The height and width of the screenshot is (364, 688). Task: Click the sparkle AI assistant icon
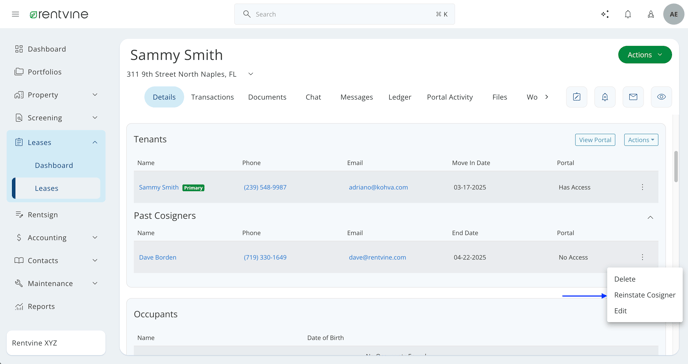[x=605, y=14]
